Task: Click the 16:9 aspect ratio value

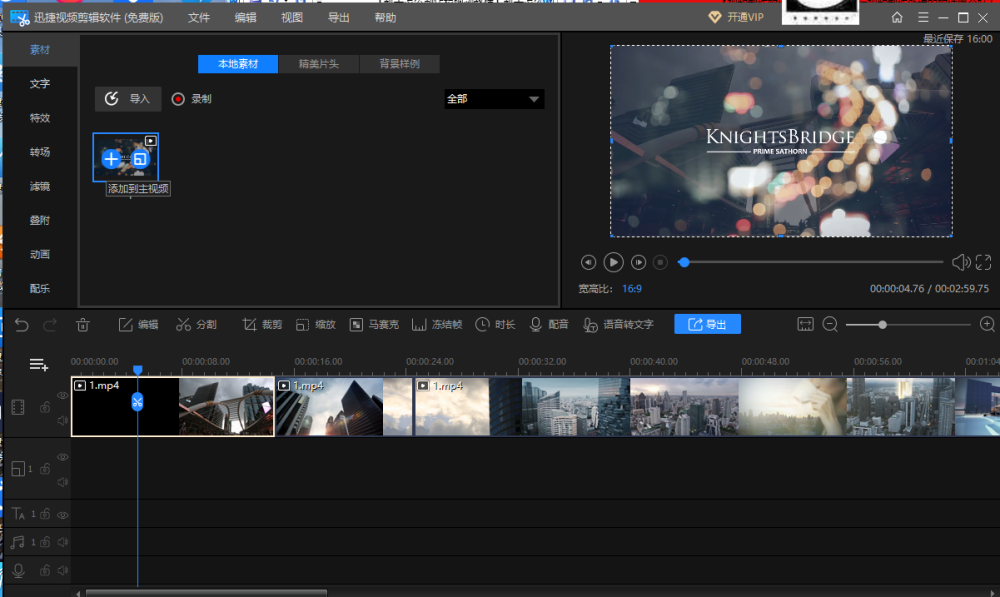Action: click(631, 289)
